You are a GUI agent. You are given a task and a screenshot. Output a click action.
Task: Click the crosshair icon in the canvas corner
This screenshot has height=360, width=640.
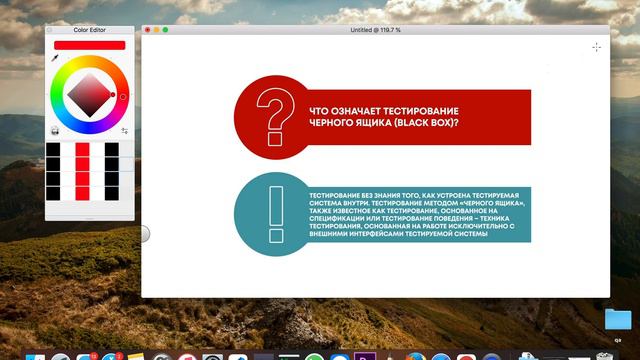pos(596,47)
